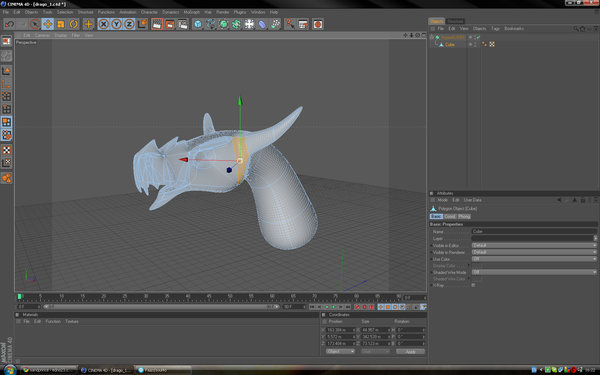Select the Live Selection tool

pyautogui.click(x=35, y=24)
